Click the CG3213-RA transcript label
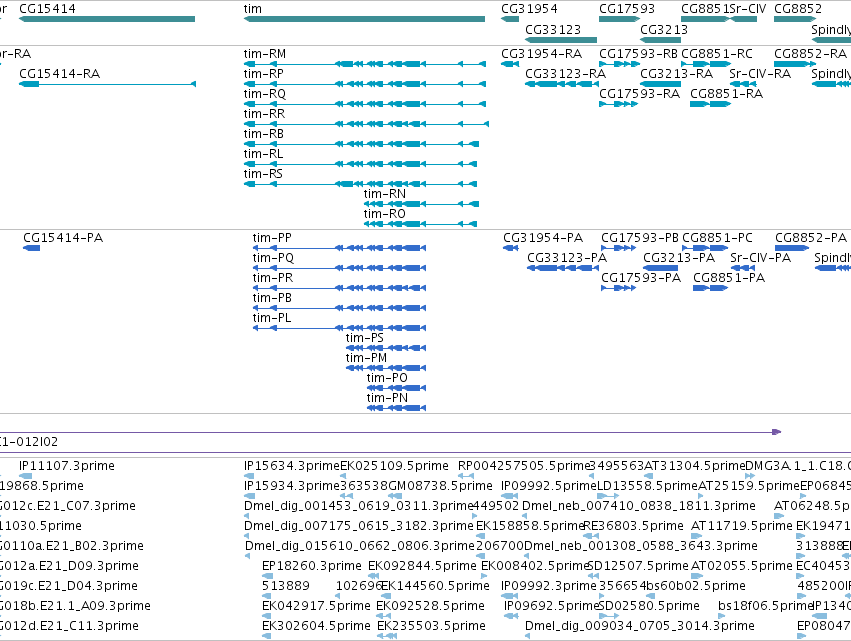Screen dimensions: 851x641 (677, 74)
